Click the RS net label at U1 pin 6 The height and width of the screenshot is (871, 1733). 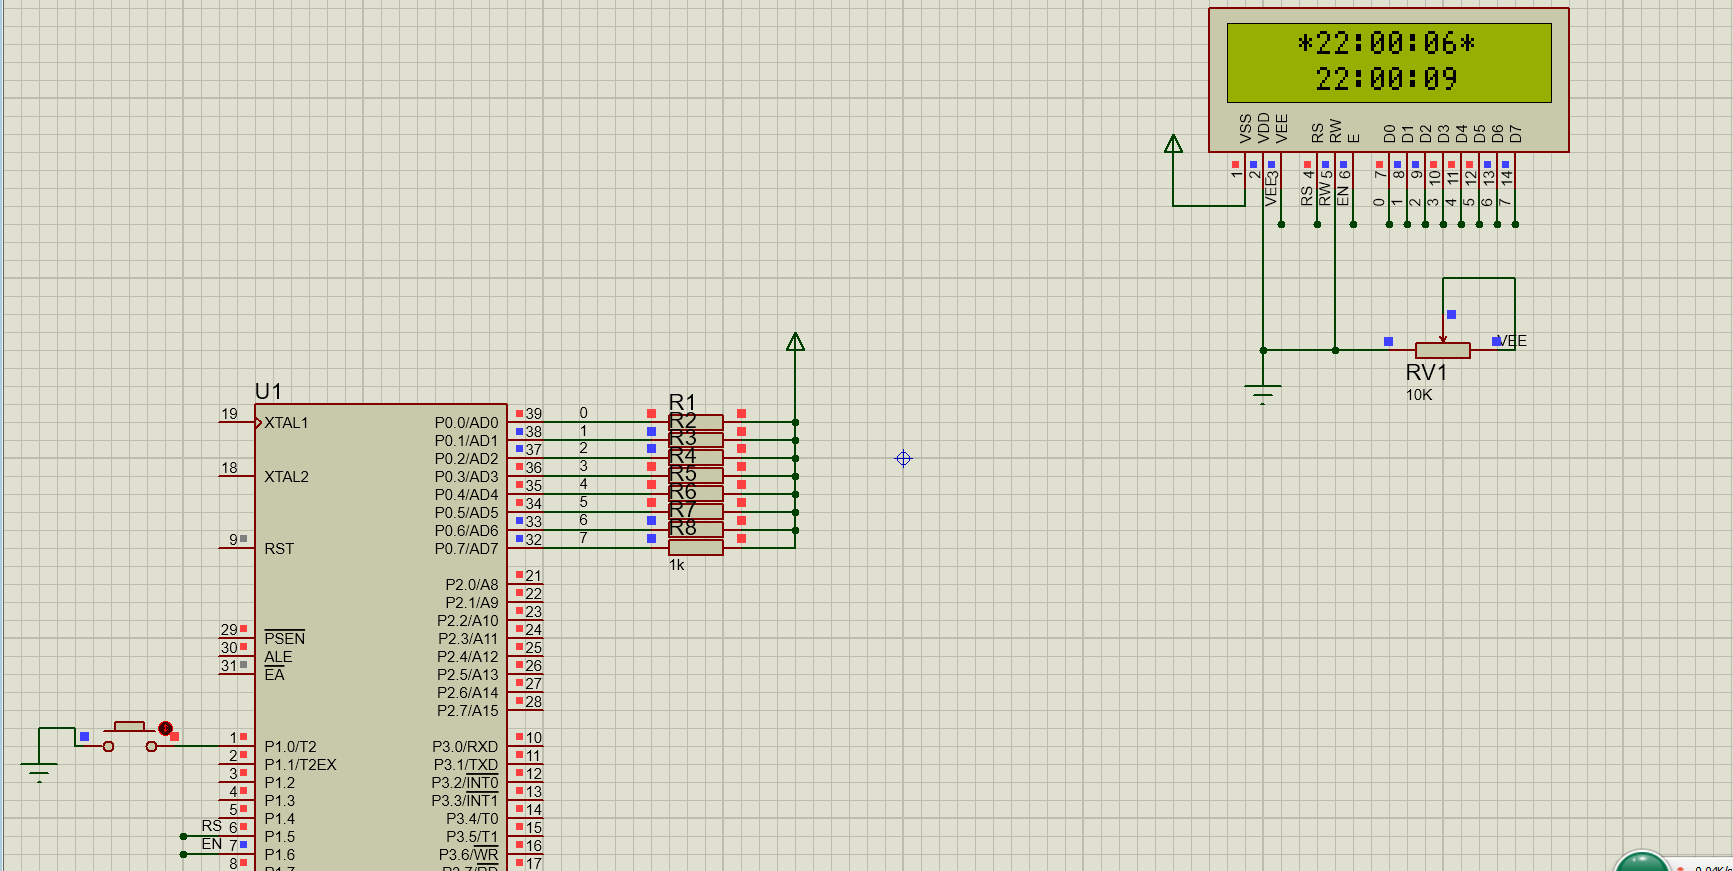tap(211, 826)
